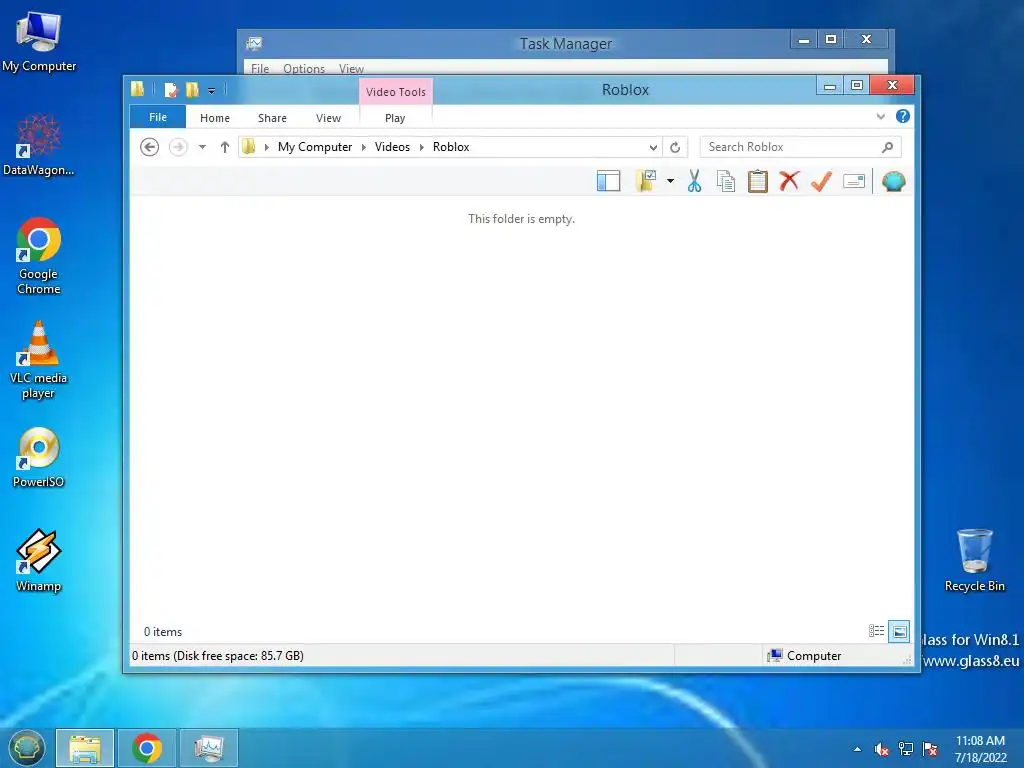Select the PowerISO desktop shortcut
Image resolution: width=1024 pixels, height=768 pixels.
point(39,457)
